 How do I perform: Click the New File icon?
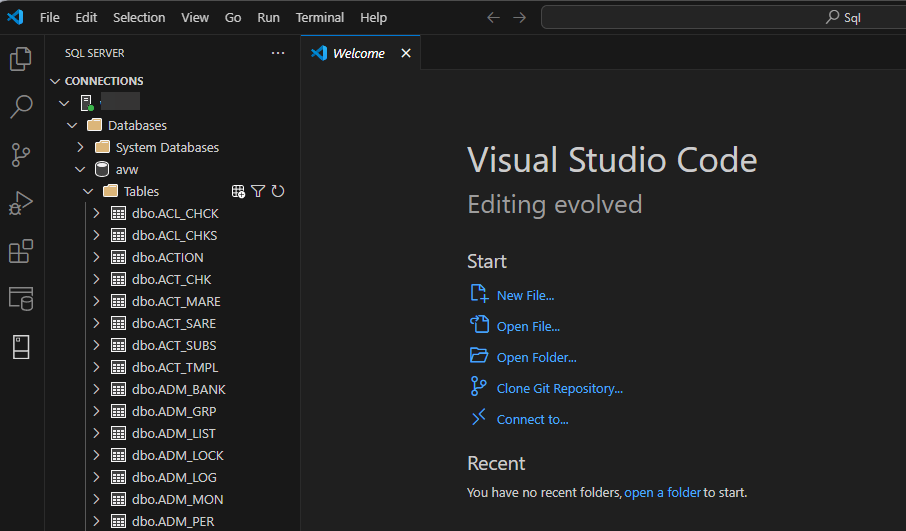479,294
